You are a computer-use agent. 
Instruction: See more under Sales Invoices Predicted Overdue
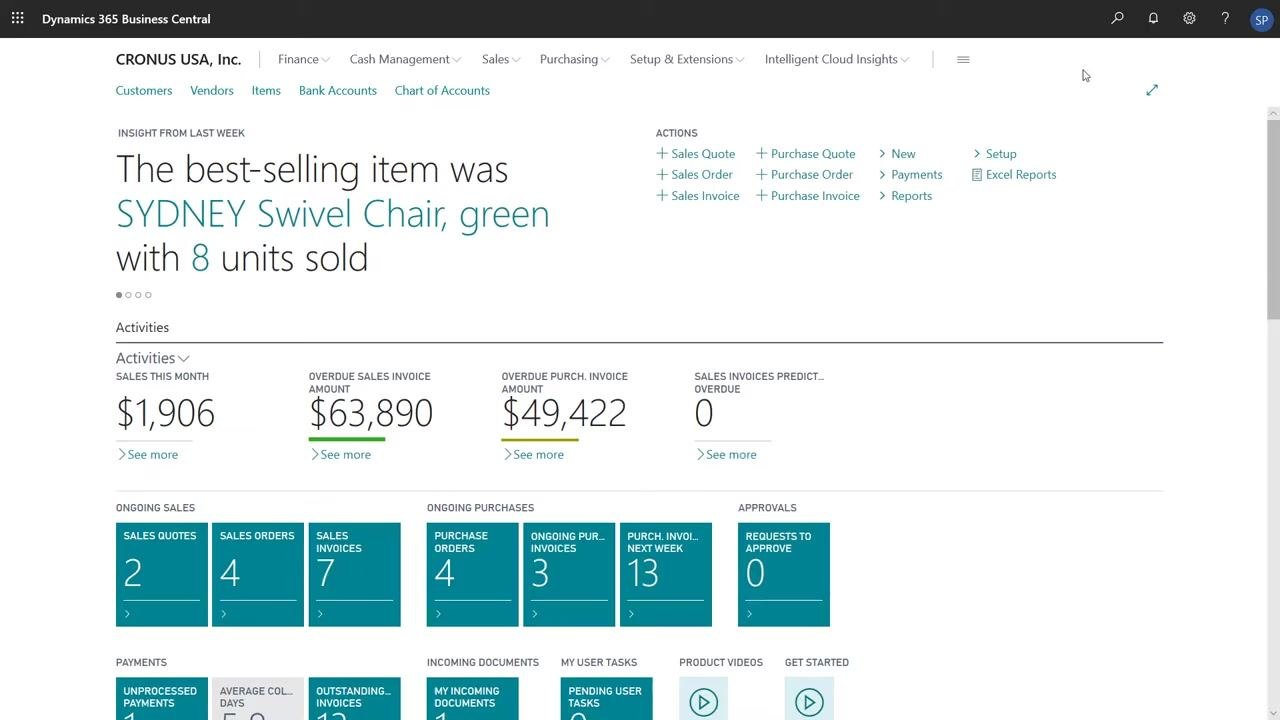727,454
